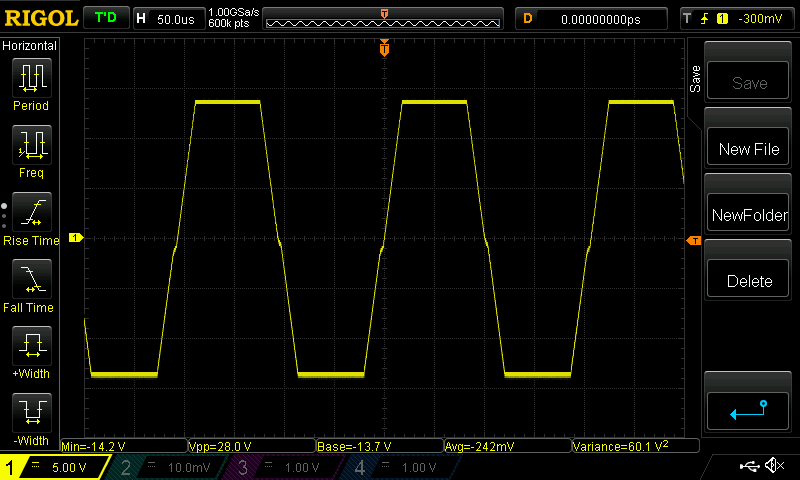Click the trigger level marker on right edge
This screenshot has height=480, width=800.
point(692,241)
